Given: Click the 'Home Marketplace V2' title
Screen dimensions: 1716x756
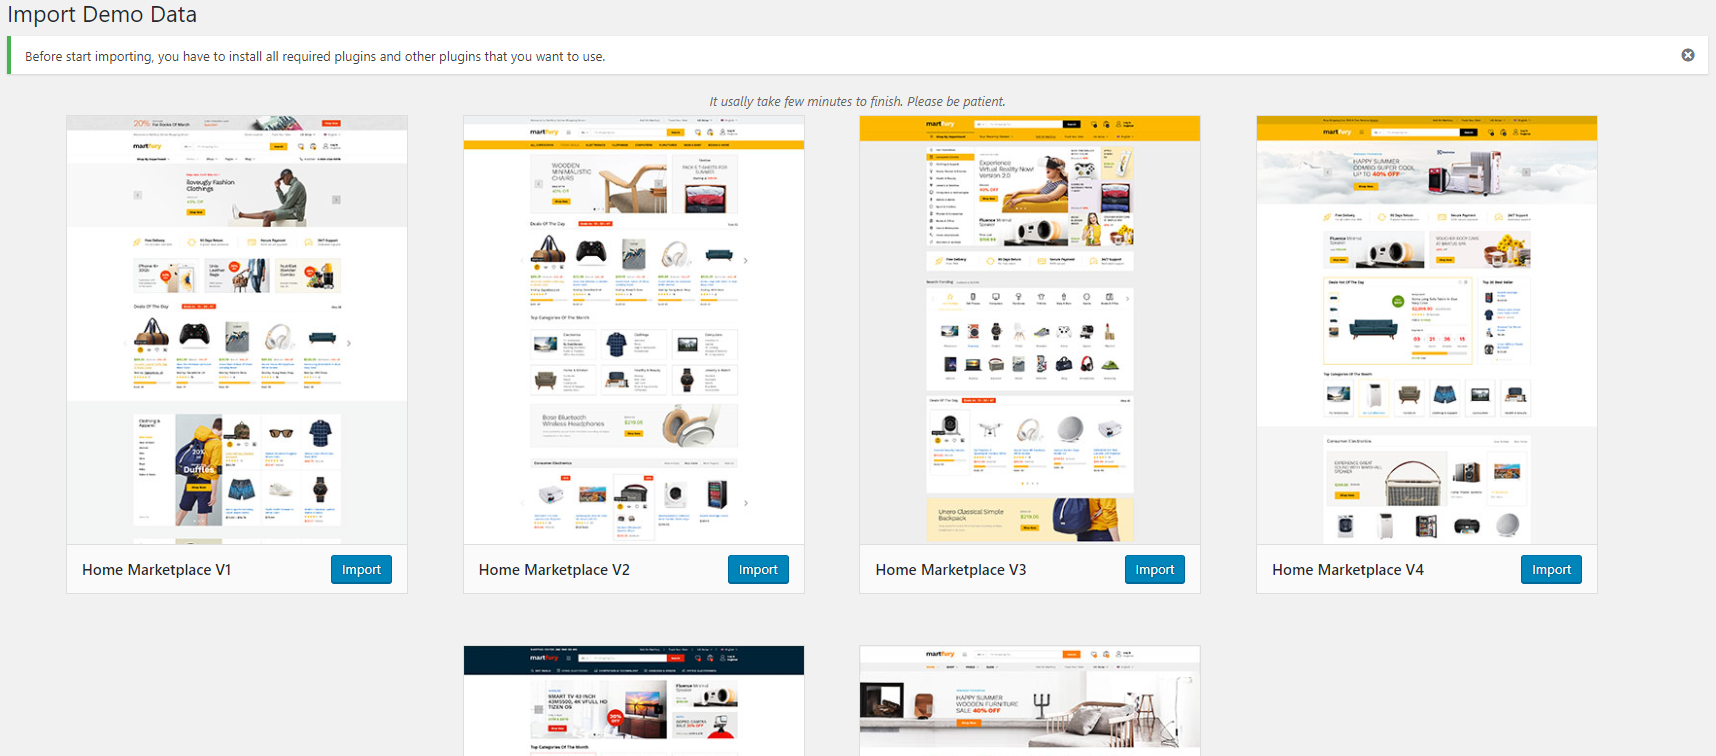Looking at the screenshot, I should 554,570.
